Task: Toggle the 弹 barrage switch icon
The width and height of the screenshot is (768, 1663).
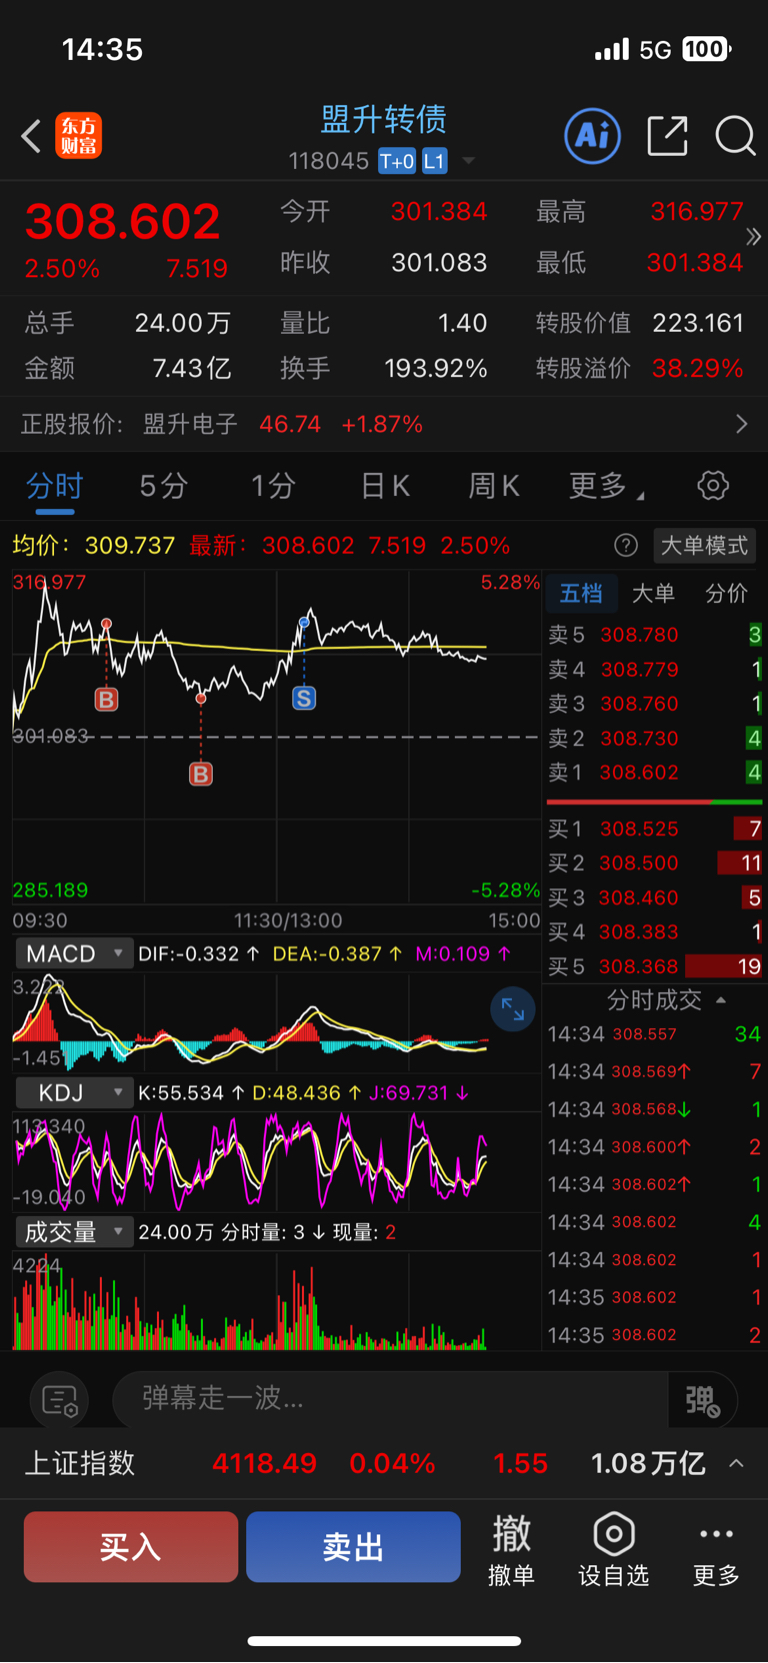Action: point(703,1400)
